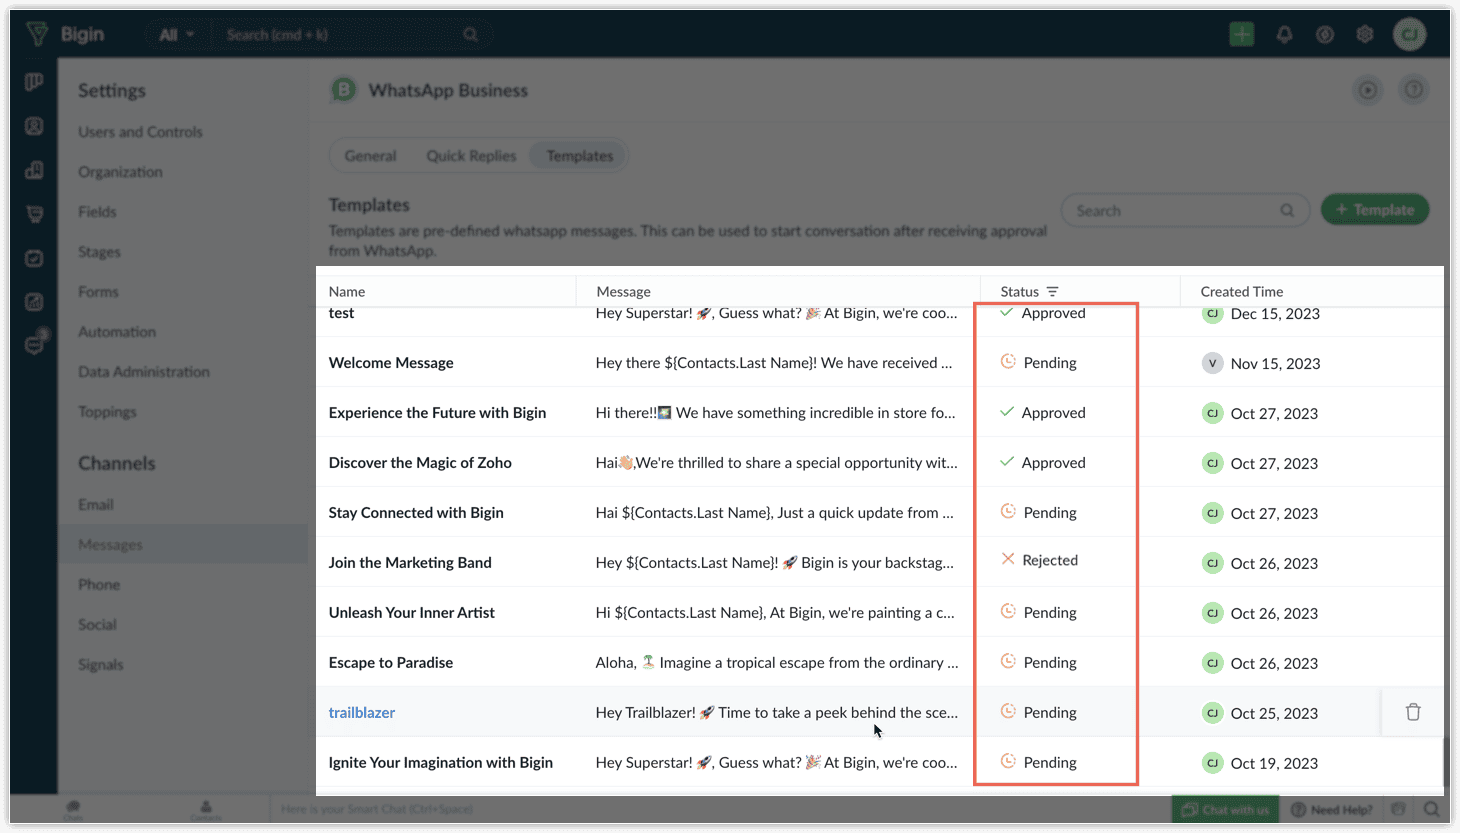
Task: Open Ignite Your Imagination with Bigin template
Action: pyautogui.click(x=441, y=762)
